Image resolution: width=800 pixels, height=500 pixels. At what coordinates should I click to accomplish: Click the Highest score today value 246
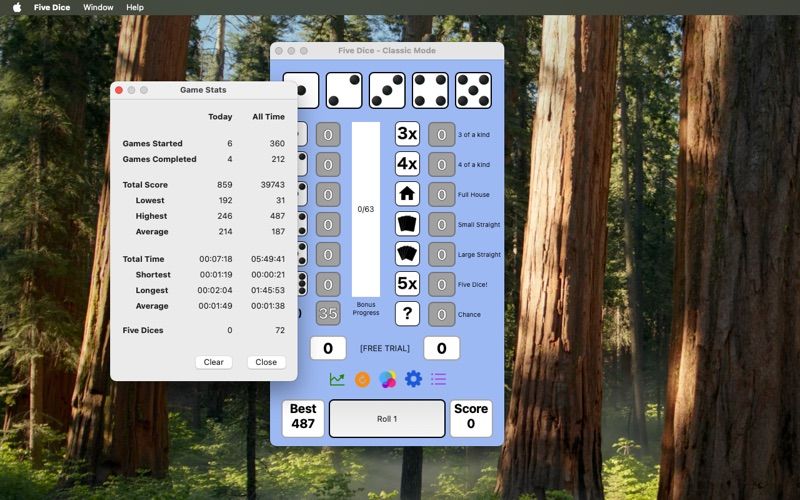point(225,216)
